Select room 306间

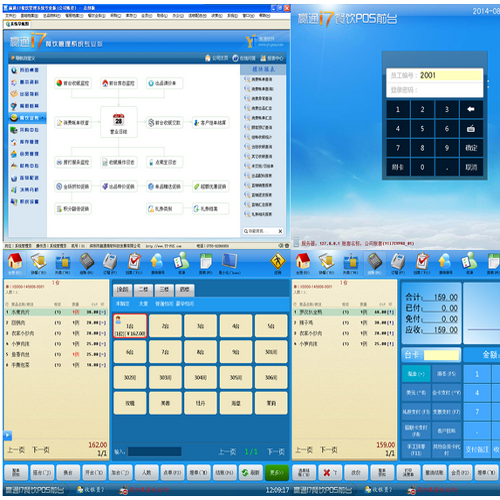click(271, 377)
